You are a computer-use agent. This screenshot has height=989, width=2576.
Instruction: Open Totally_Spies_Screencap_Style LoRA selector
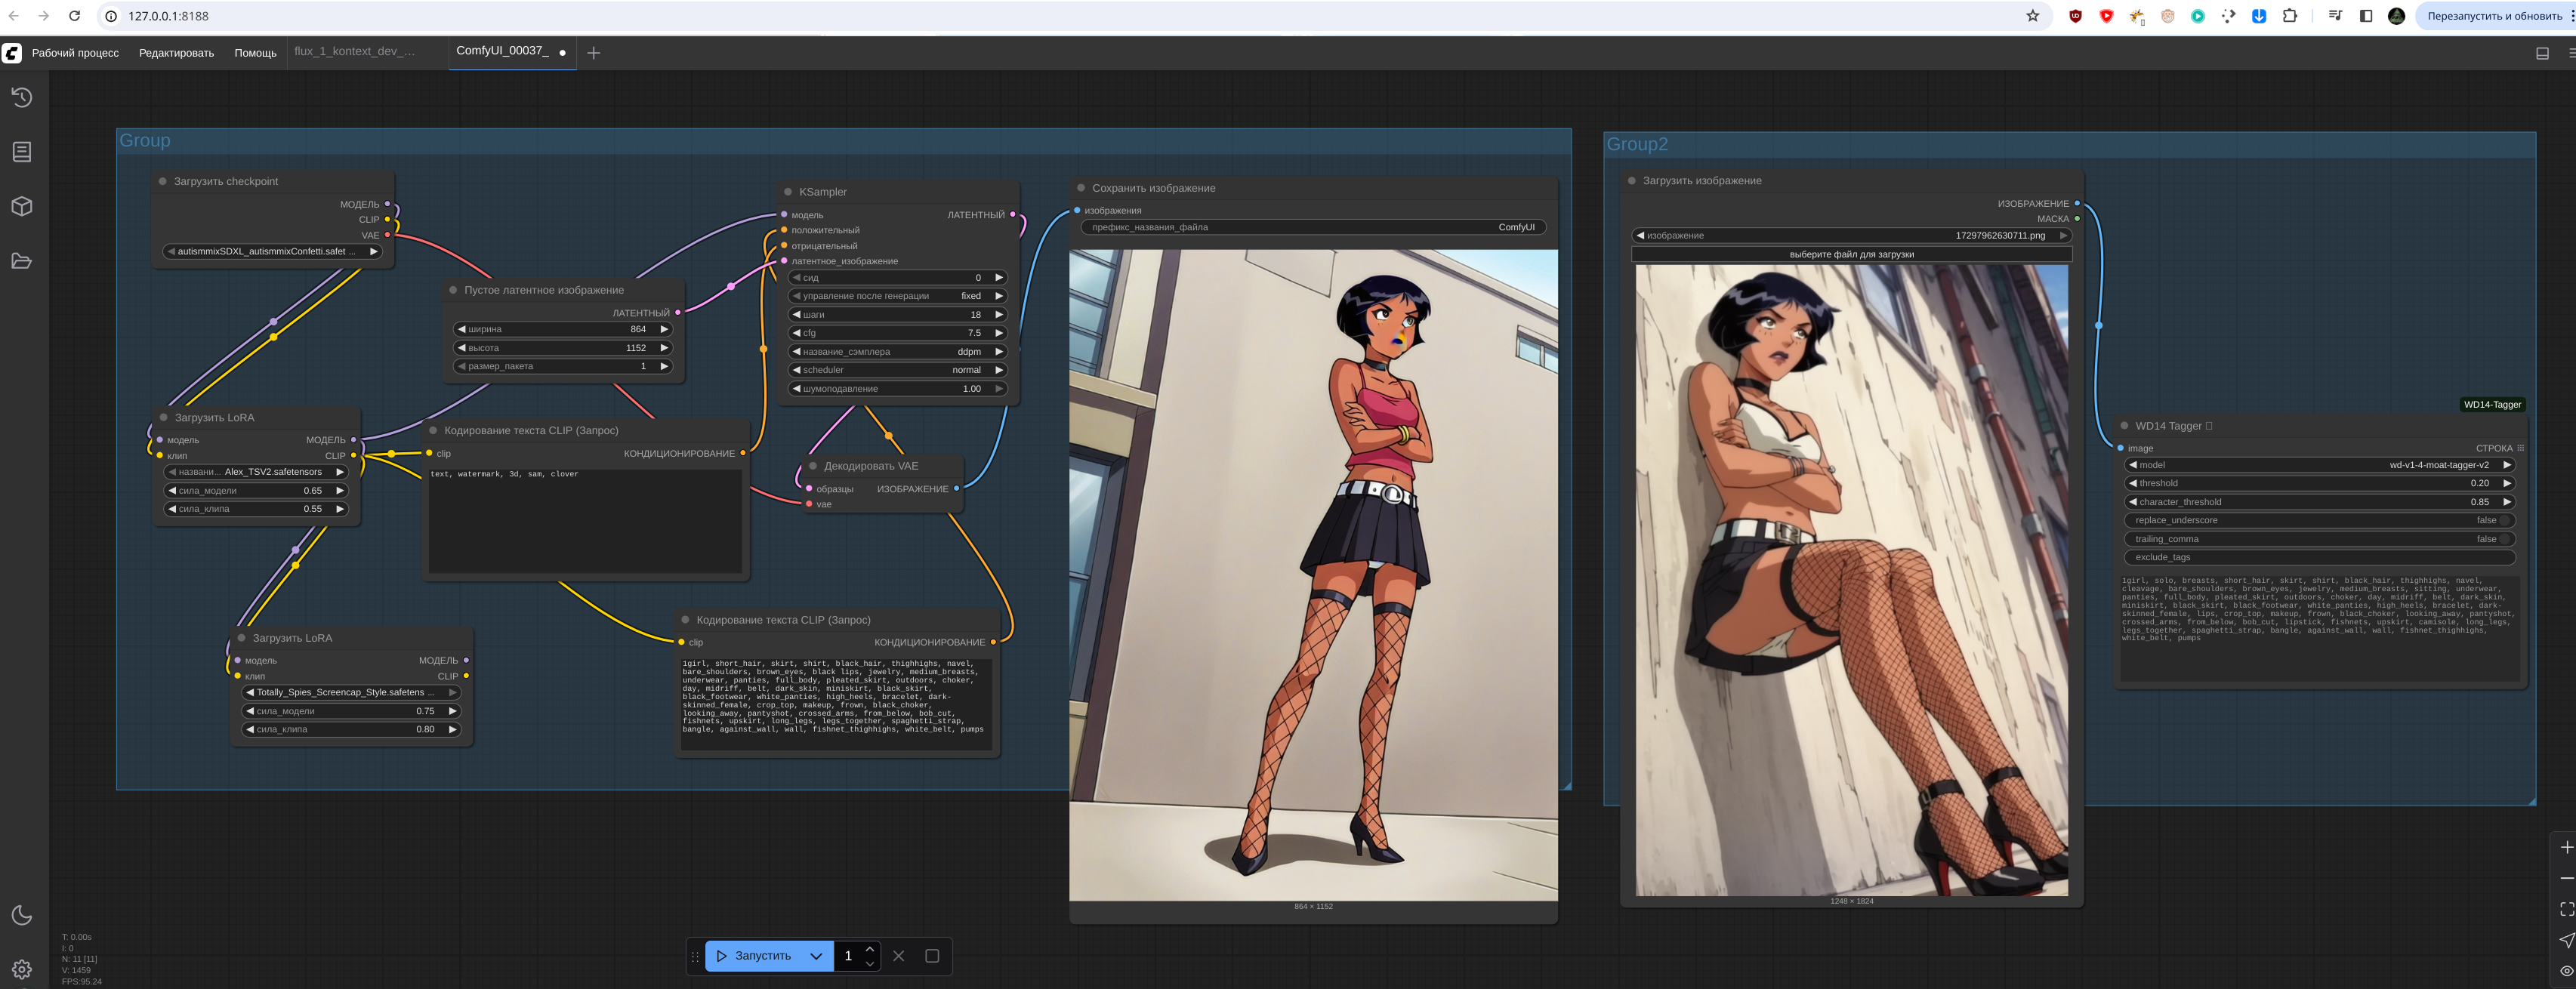[x=351, y=692]
